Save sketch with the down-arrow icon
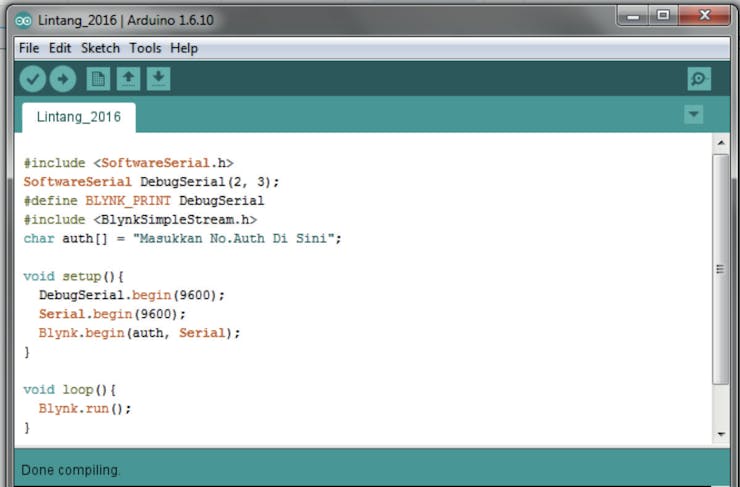Screen dimensions: 740x487 (159, 79)
